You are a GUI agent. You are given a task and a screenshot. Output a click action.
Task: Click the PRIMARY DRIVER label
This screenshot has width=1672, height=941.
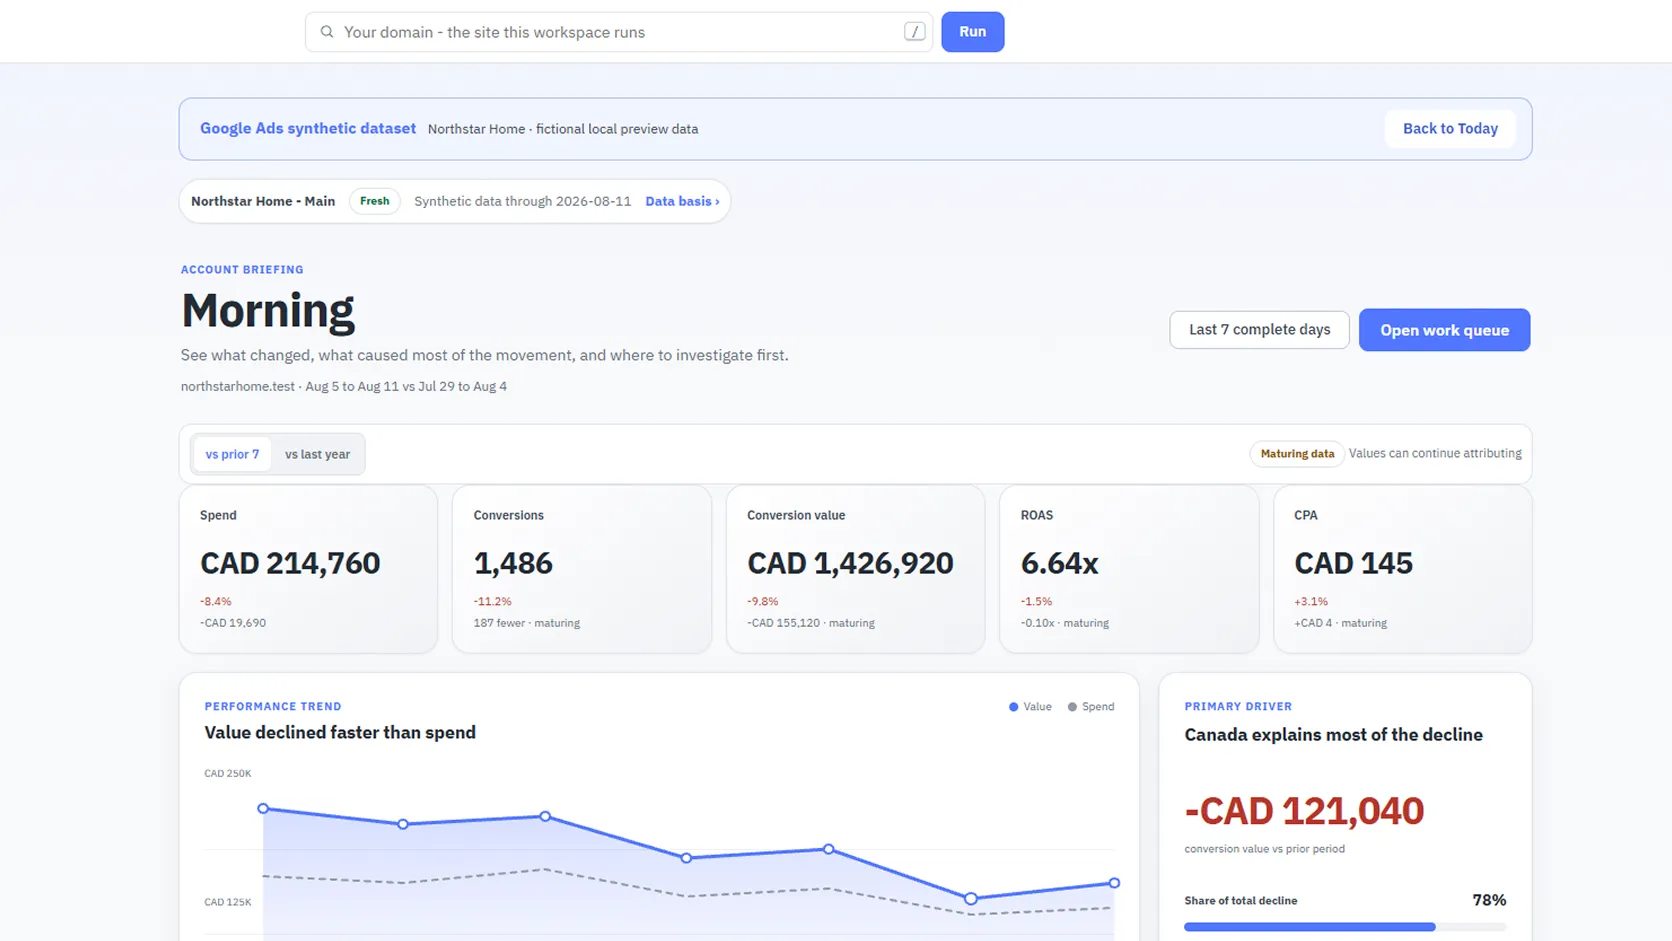coord(1238,707)
